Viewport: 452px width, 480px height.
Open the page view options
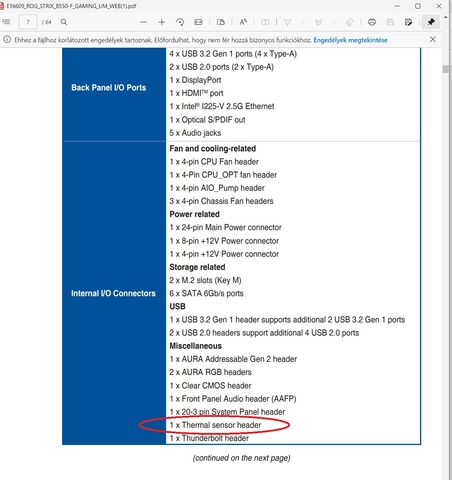pyautogui.click(x=221, y=22)
